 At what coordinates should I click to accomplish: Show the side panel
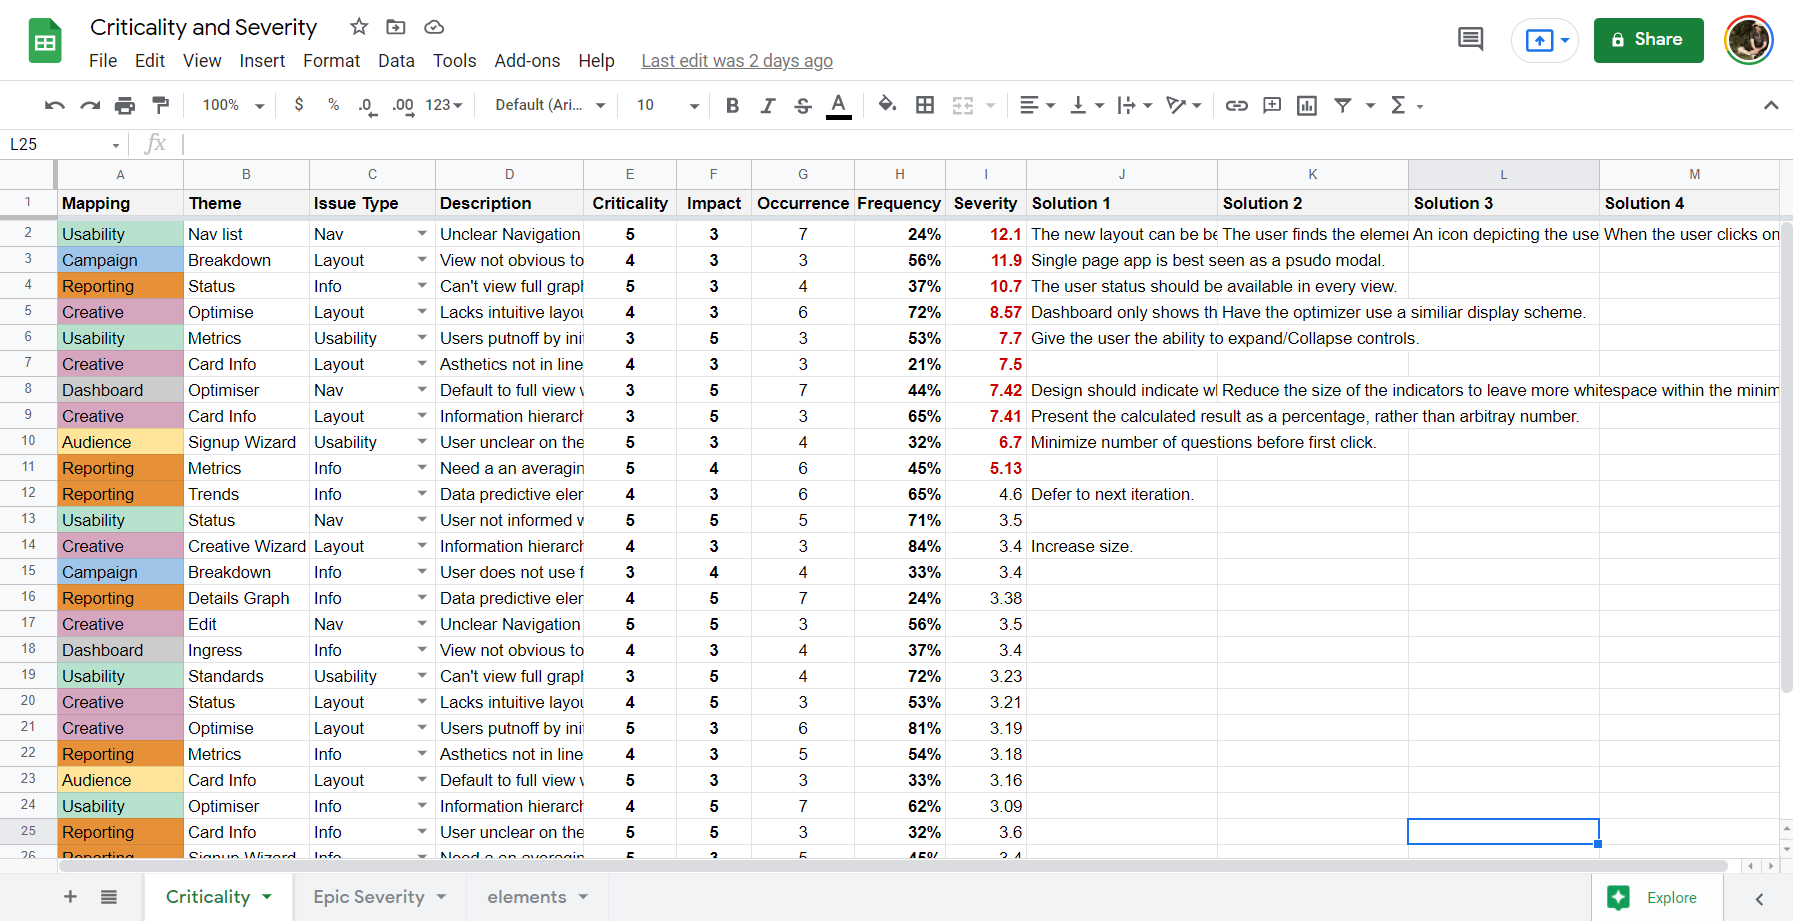pos(1759,899)
